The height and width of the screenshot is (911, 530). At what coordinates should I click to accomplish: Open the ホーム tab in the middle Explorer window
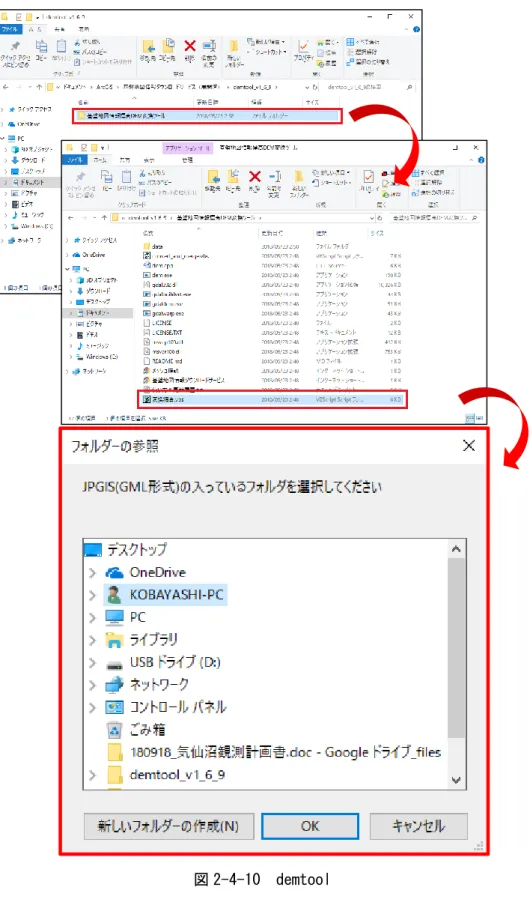click(100, 160)
